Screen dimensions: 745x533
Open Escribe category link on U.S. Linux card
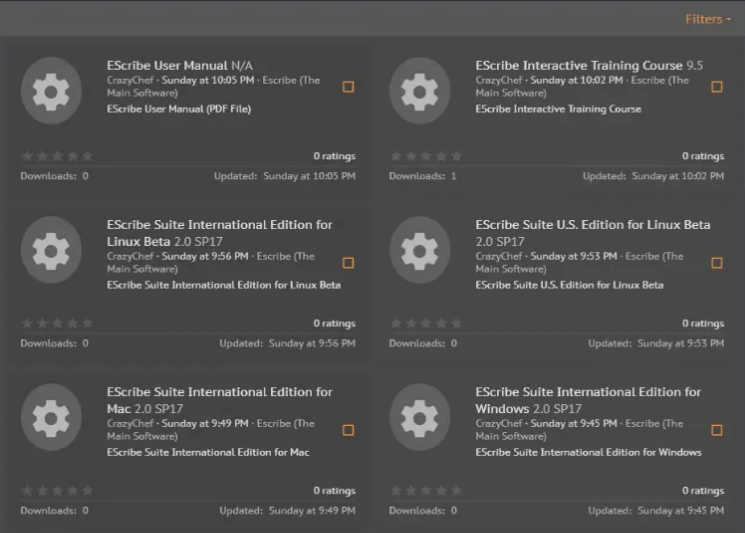(579, 263)
